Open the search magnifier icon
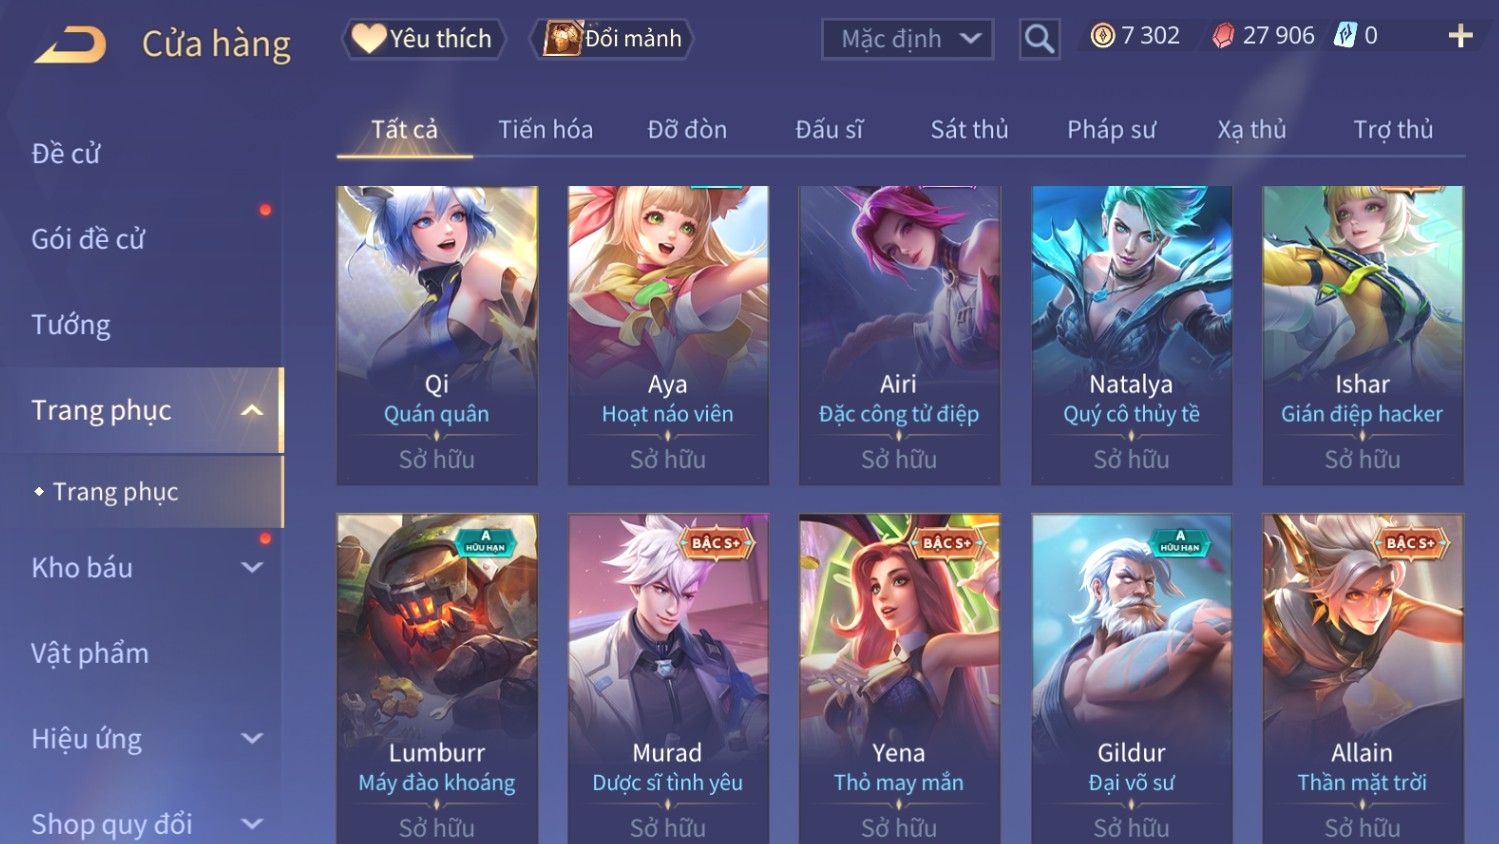Image resolution: width=1499 pixels, height=844 pixels. click(1040, 39)
